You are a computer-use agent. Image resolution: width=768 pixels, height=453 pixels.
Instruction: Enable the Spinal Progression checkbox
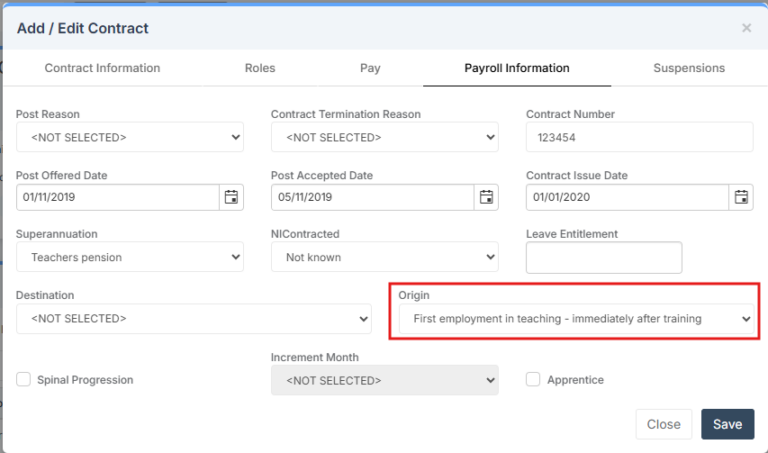pyautogui.click(x=24, y=379)
